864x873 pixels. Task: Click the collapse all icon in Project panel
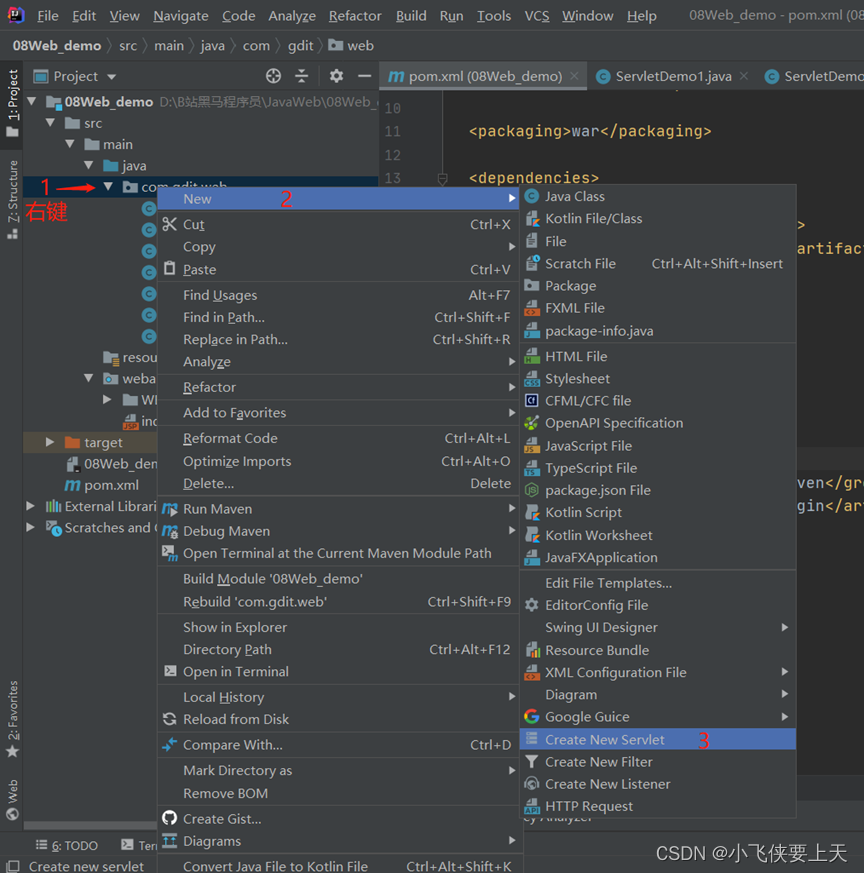point(302,76)
